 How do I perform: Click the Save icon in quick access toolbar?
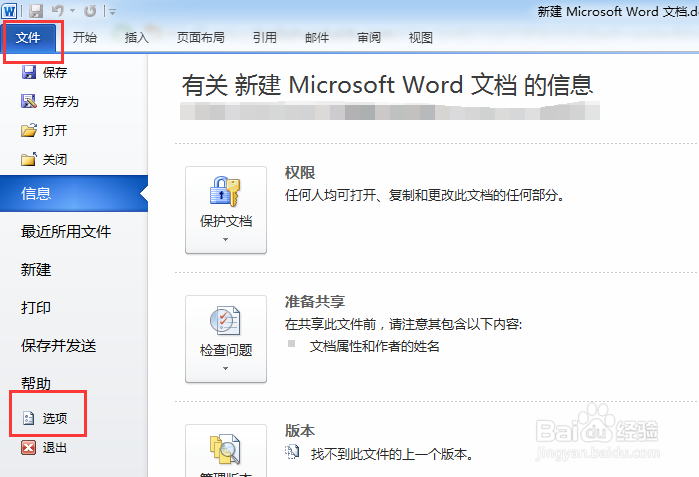pos(36,11)
